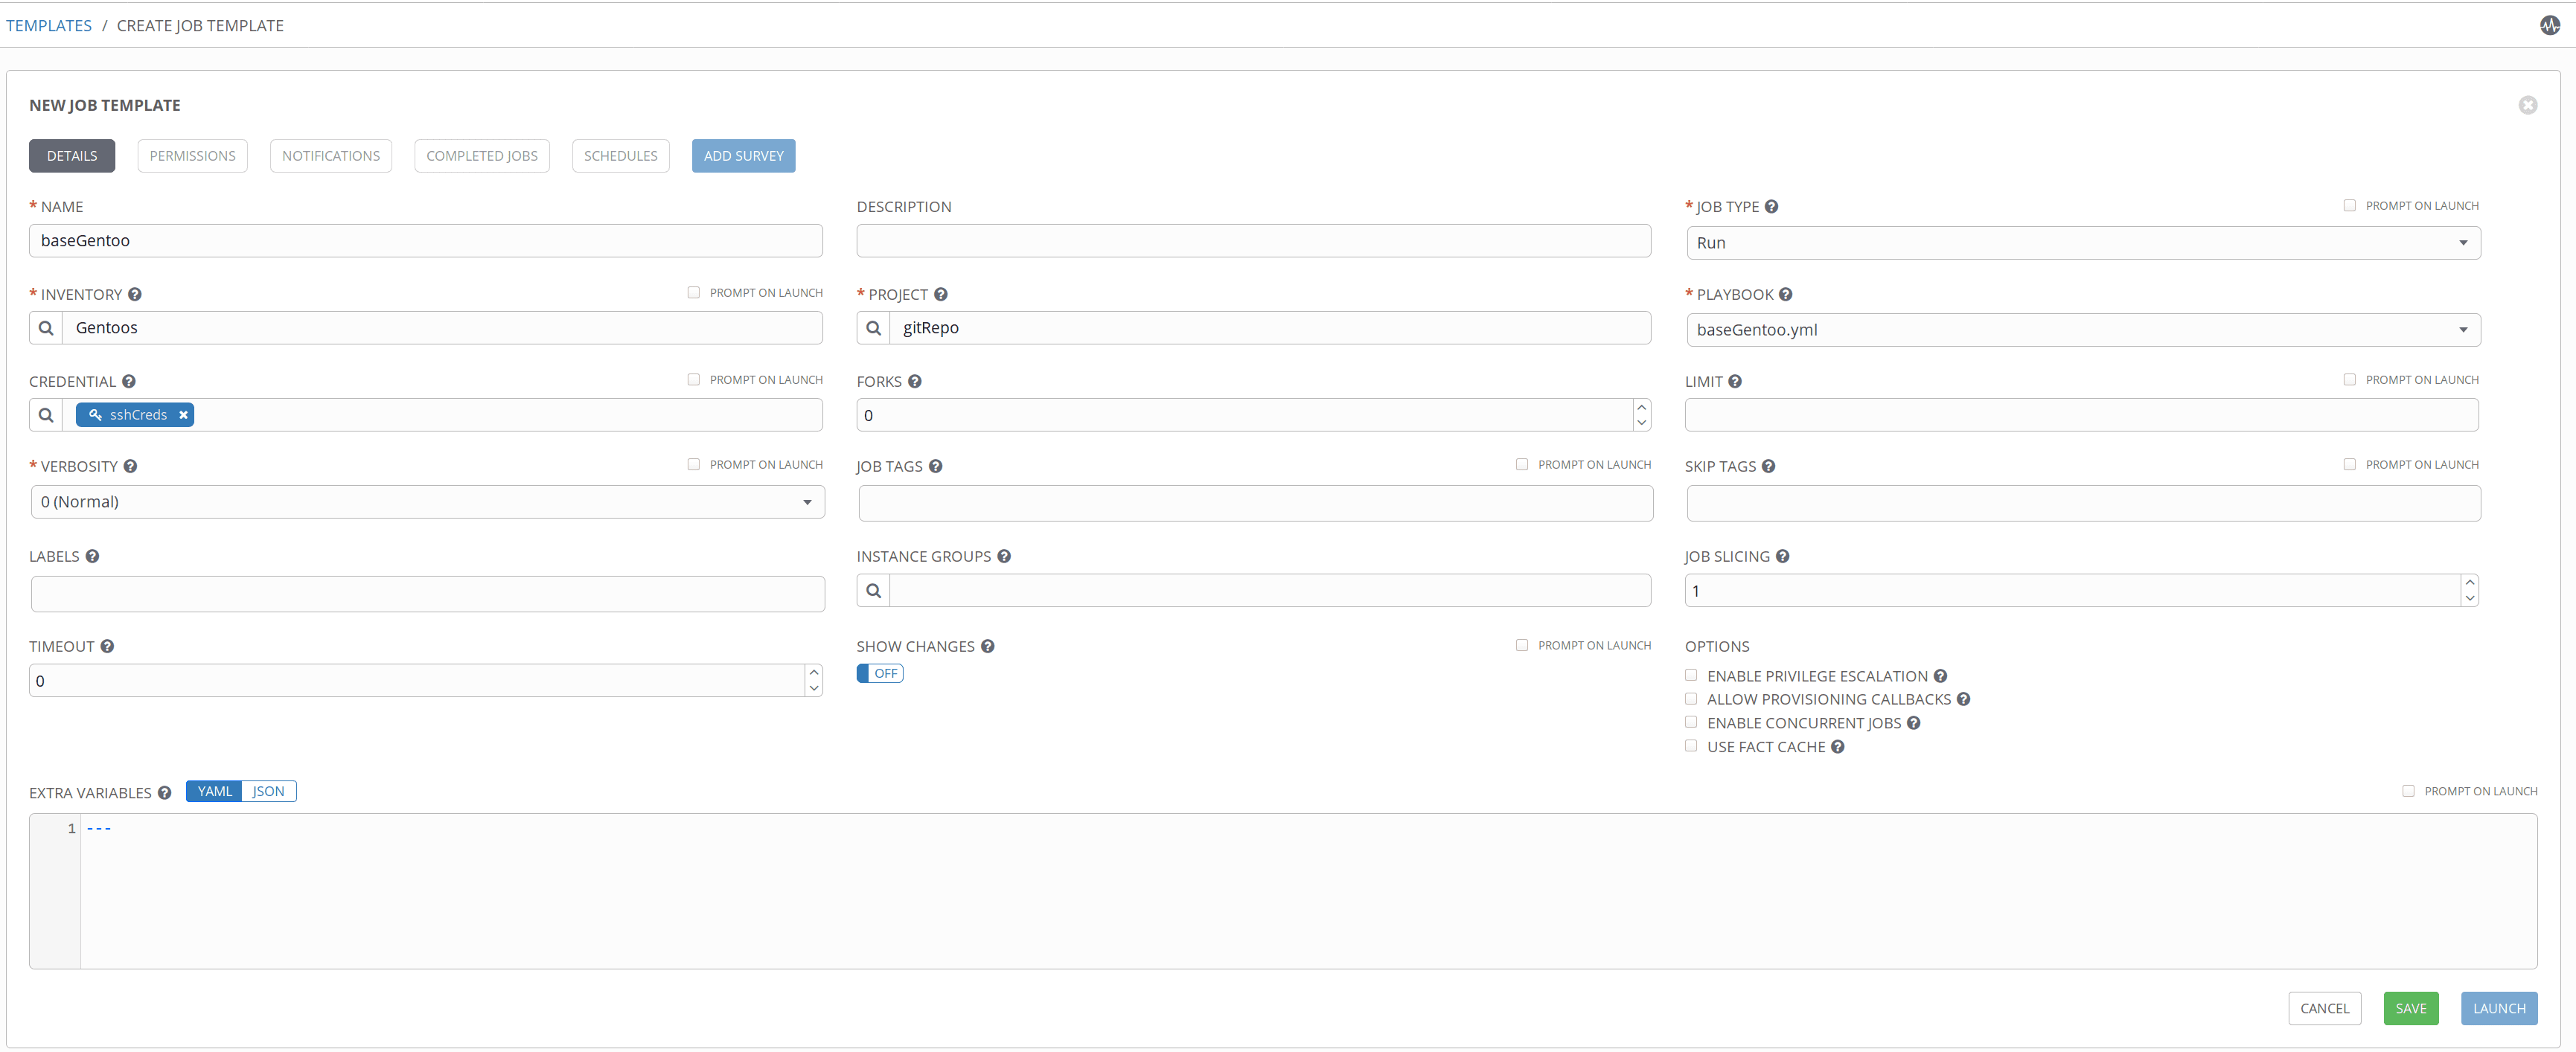2576x1052 pixels.
Task: Switch Show Changes toggle to ON
Action: tap(879, 673)
